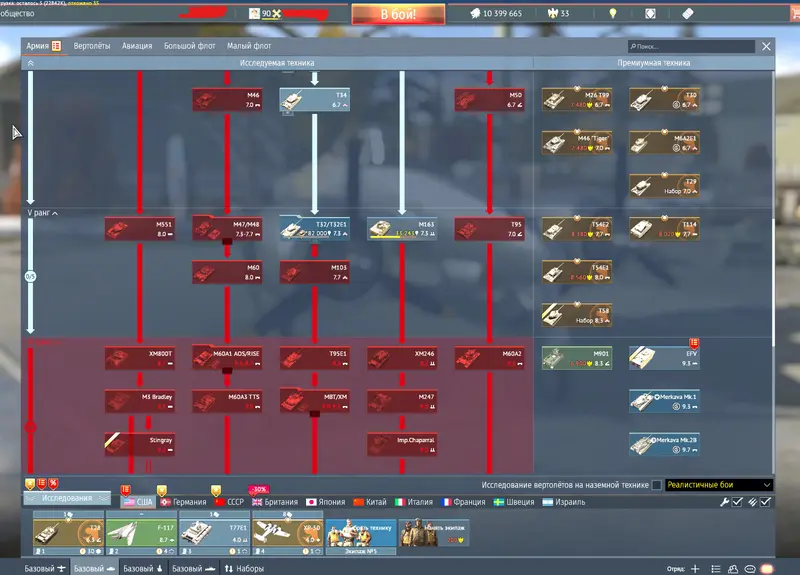800x575 pixels.
Task: Switch to the Авиация tab
Action: click(x=137, y=46)
